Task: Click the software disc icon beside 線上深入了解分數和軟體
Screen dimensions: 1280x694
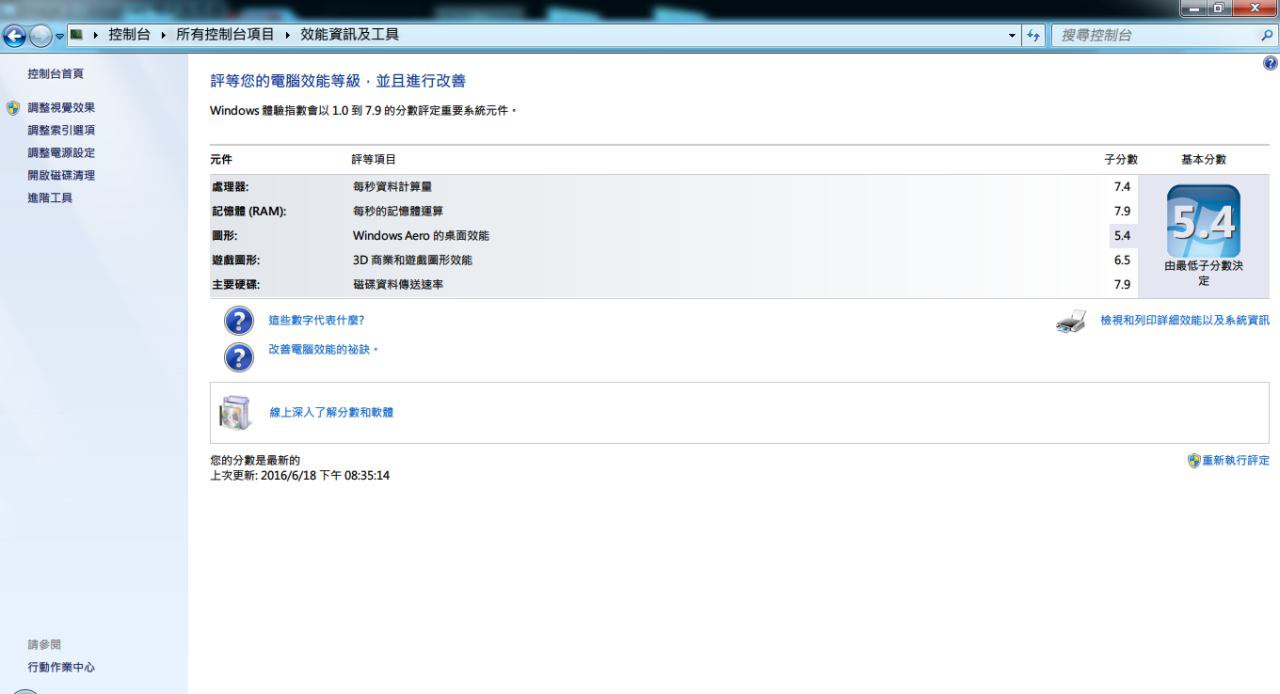Action: tap(235, 412)
